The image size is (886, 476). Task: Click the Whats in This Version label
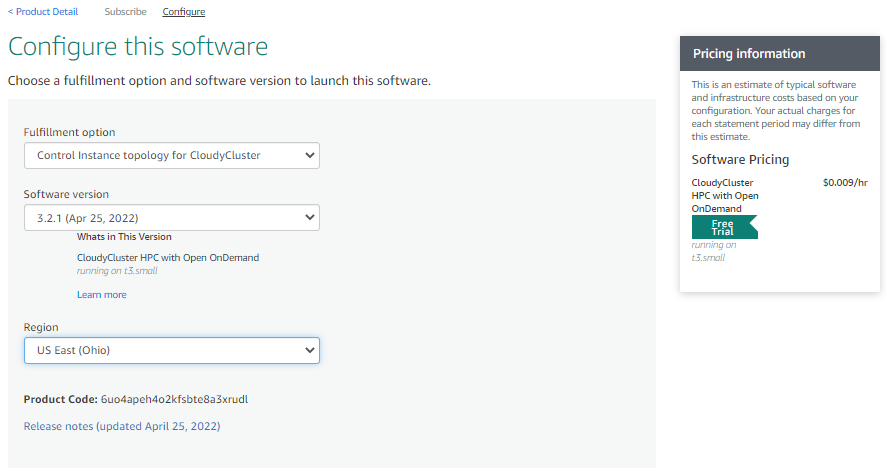(x=124, y=237)
